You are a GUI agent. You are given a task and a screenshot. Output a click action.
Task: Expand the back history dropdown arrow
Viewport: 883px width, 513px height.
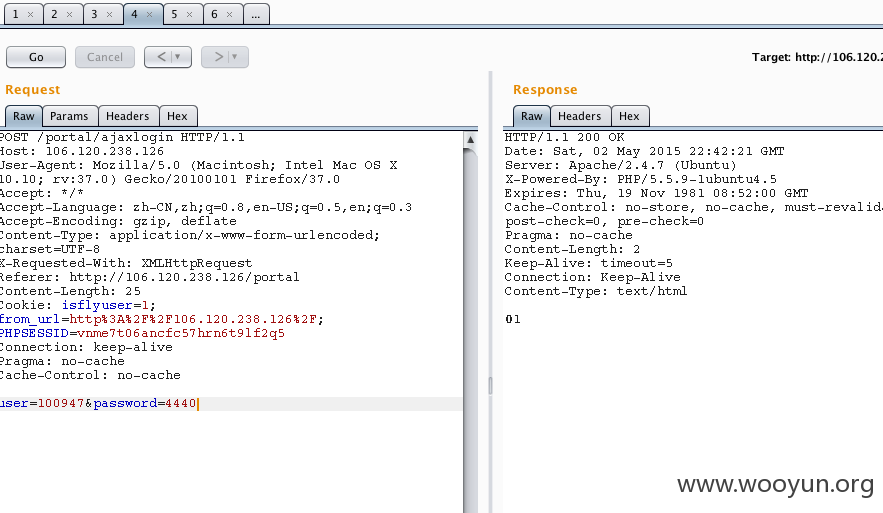click(178, 57)
